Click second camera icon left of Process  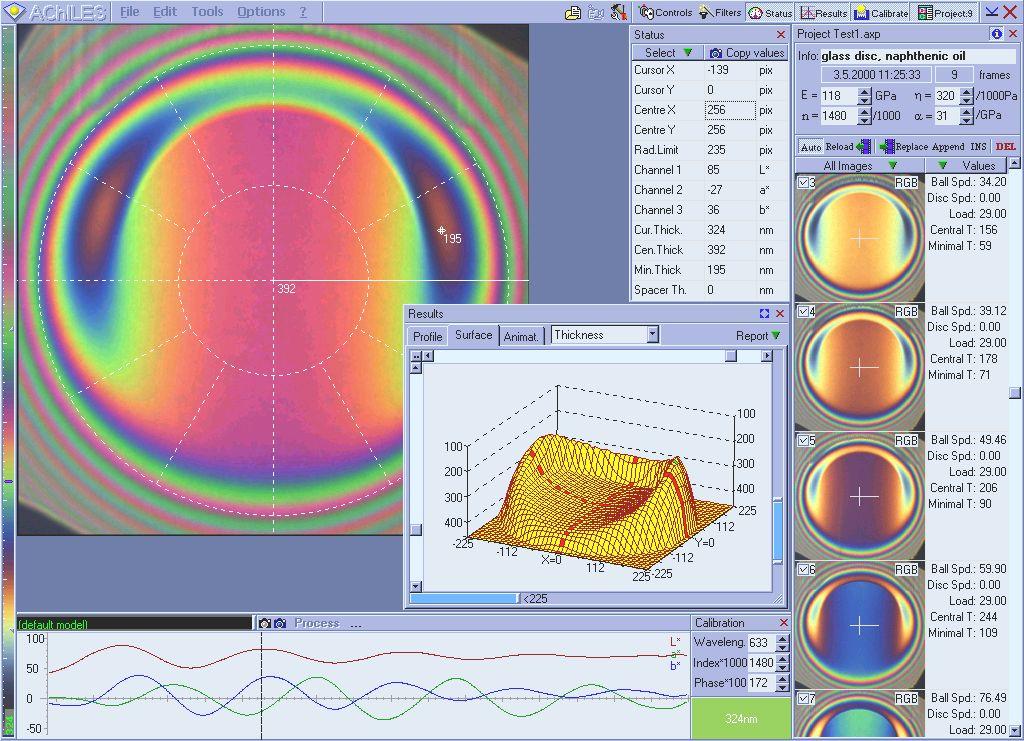pyautogui.click(x=280, y=623)
